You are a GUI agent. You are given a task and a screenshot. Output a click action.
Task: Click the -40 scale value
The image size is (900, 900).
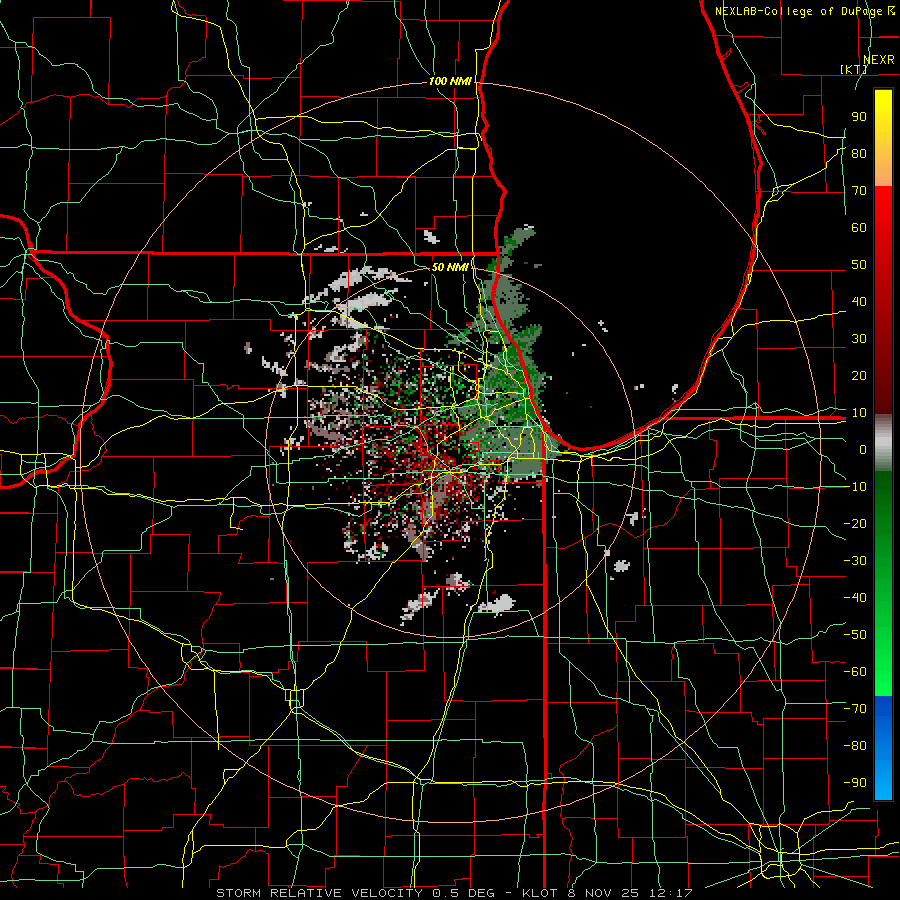855,598
